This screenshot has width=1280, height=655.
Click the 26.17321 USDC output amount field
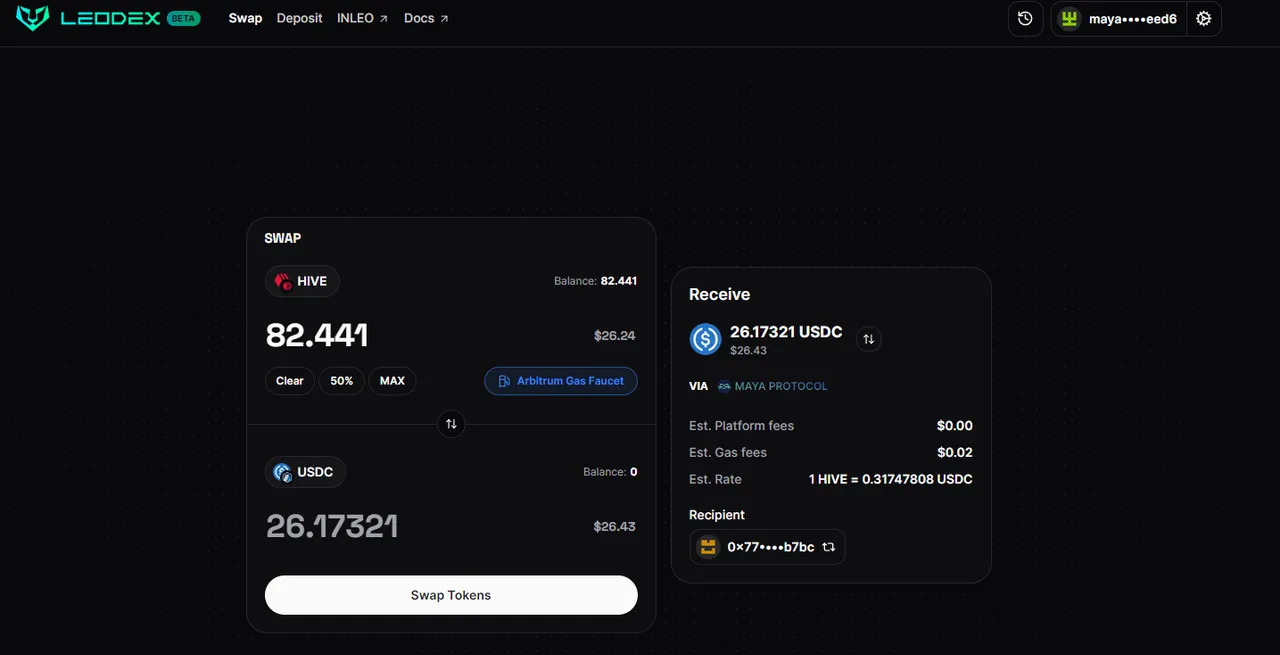(332, 526)
